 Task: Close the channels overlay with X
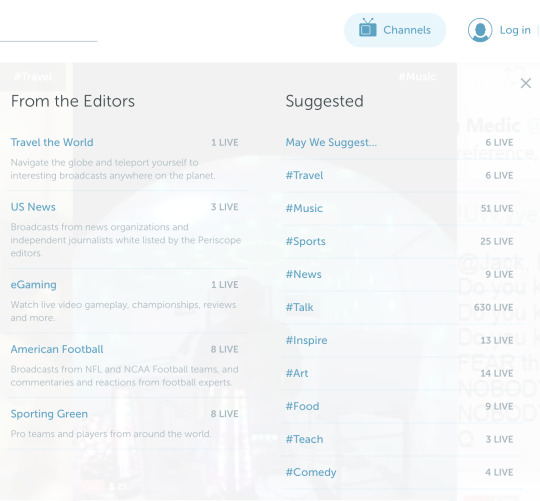pyautogui.click(x=526, y=83)
